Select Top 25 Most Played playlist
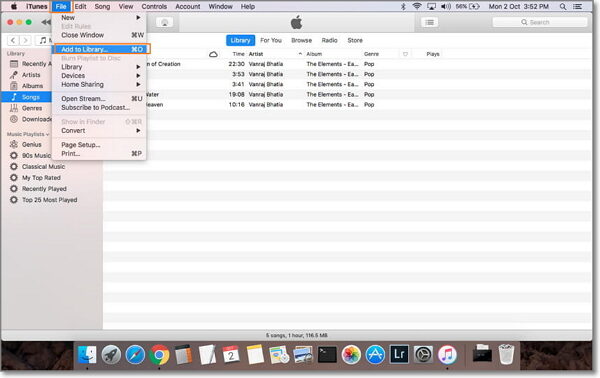 pyautogui.click(x=49, y=200)
